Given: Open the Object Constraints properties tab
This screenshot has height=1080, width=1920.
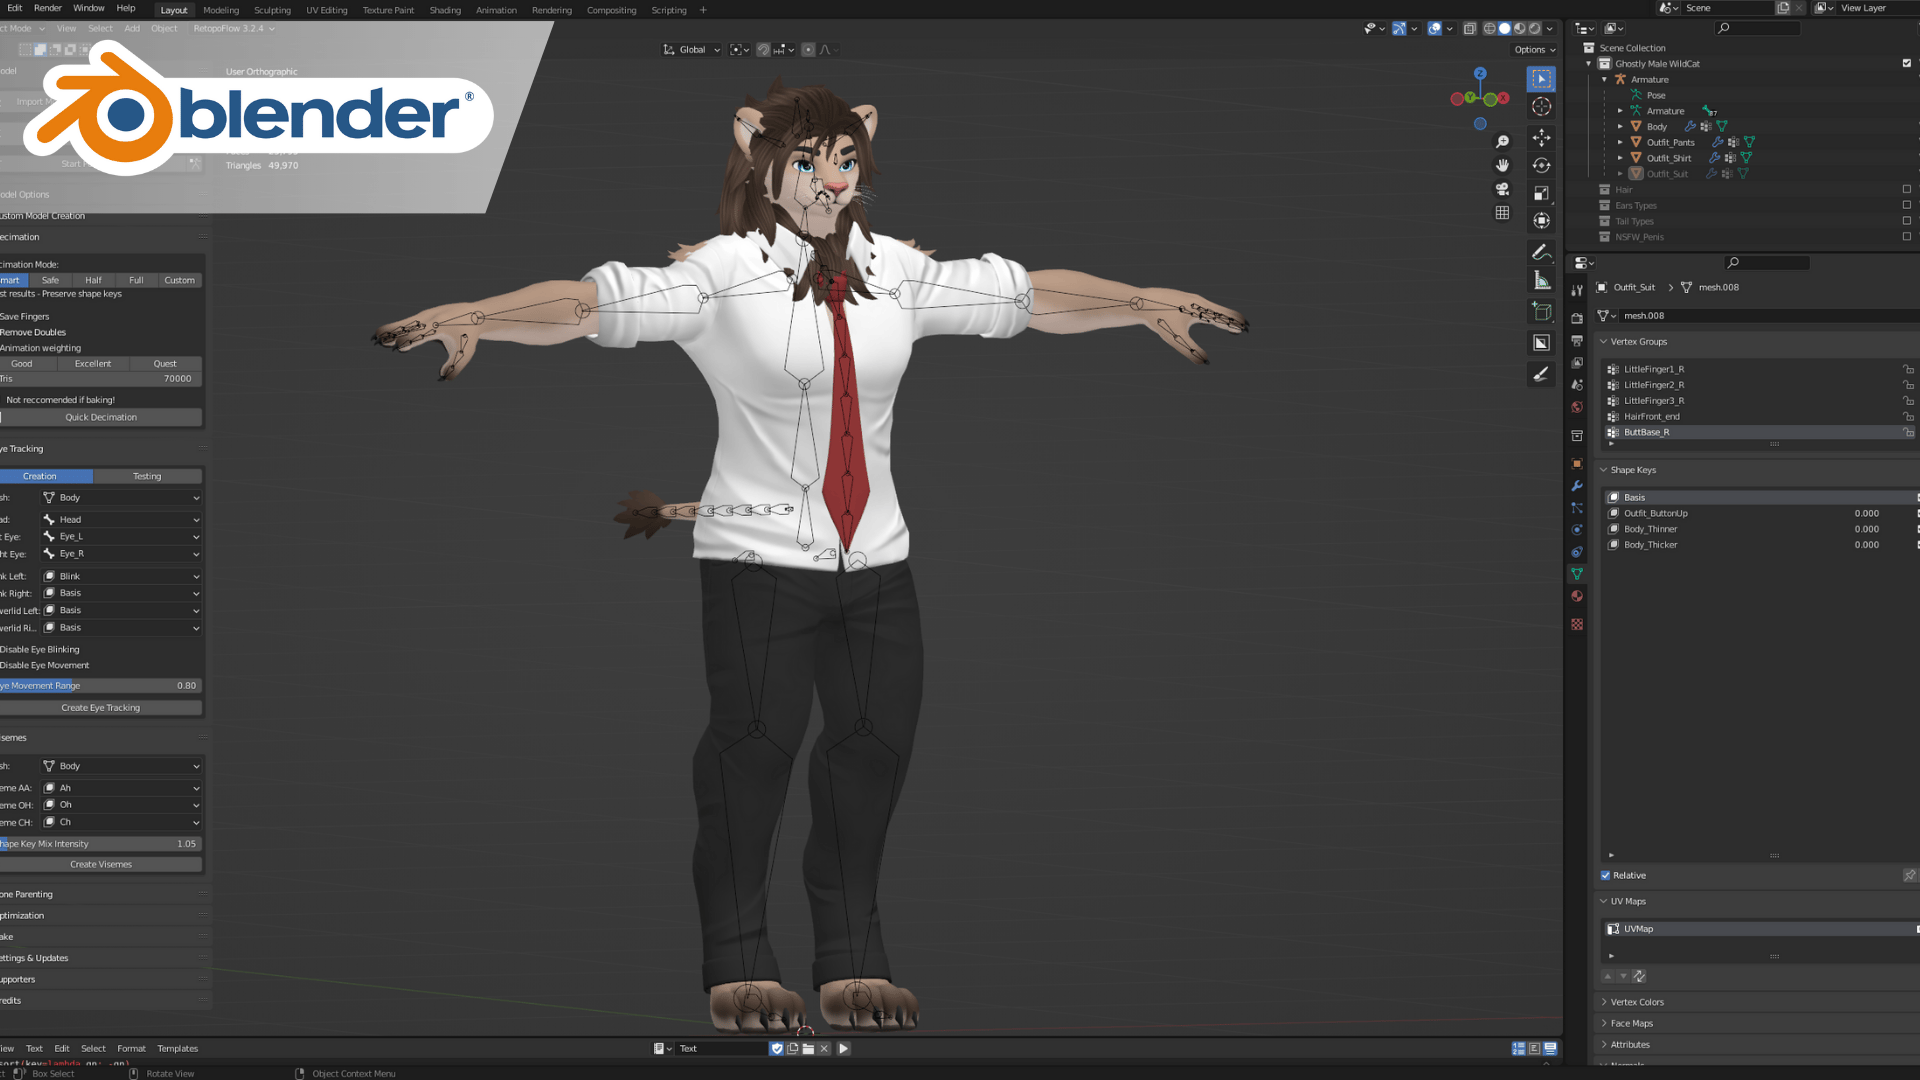Looking at the screenshot, I should coord(1577,552).
